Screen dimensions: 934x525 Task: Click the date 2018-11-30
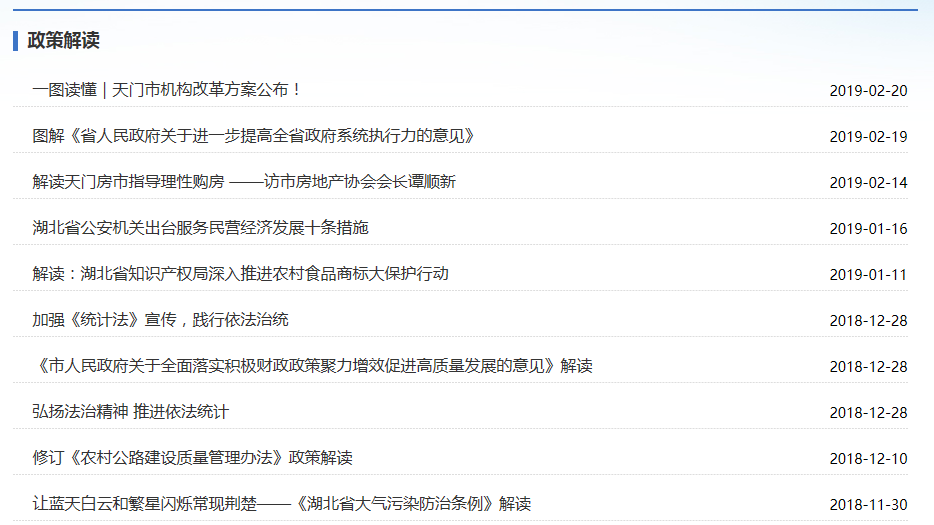tap(868, 505)
